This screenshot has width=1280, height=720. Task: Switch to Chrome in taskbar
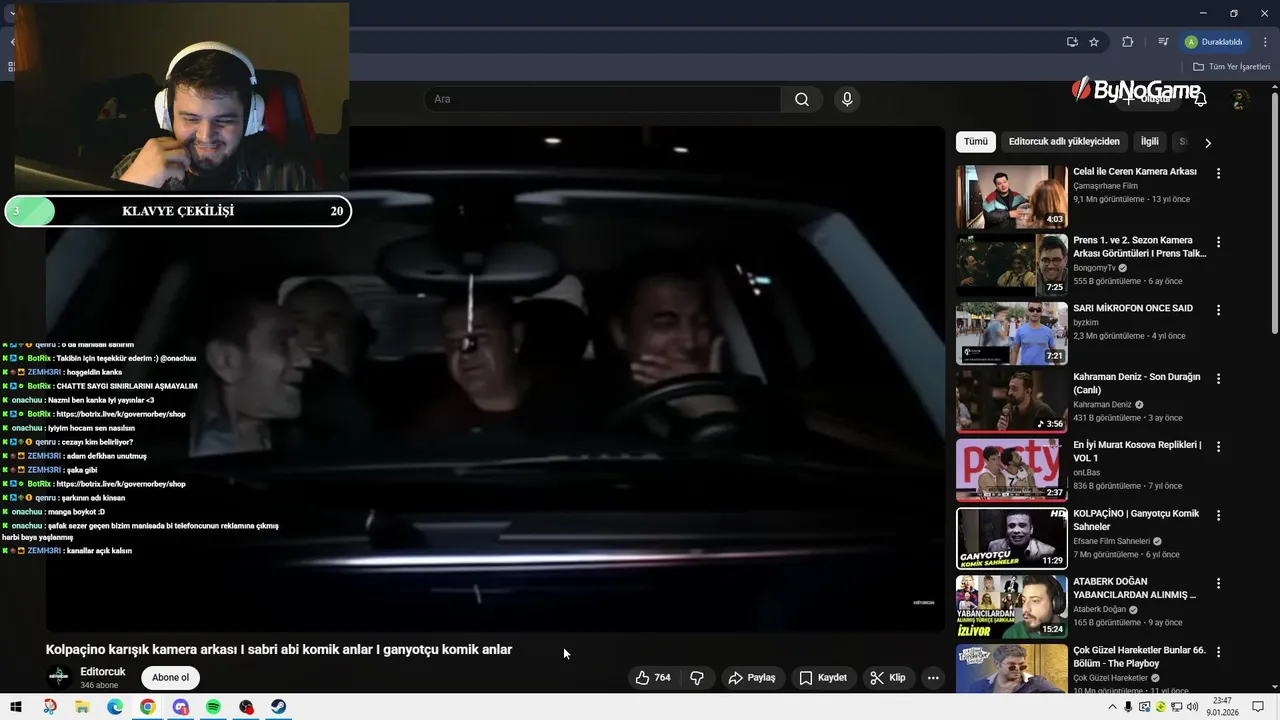(148, 707)
